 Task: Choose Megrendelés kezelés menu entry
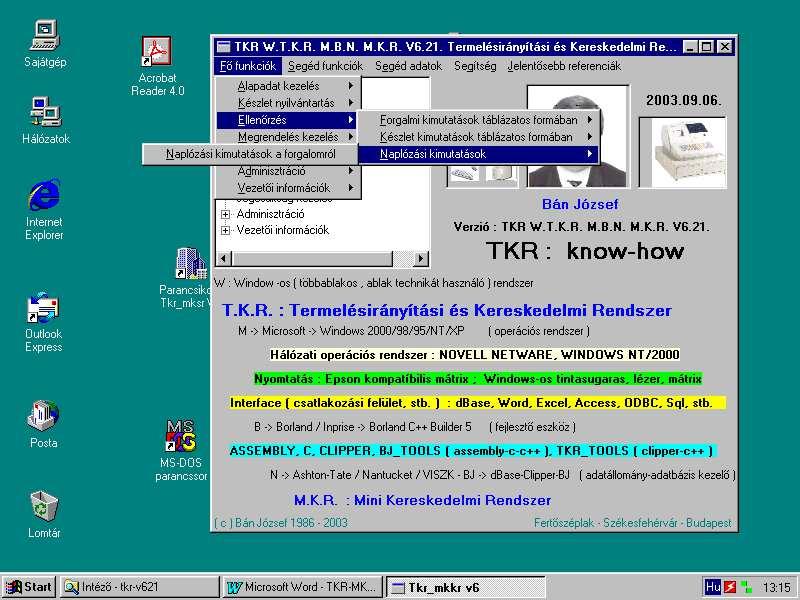[x=288, y=137]
